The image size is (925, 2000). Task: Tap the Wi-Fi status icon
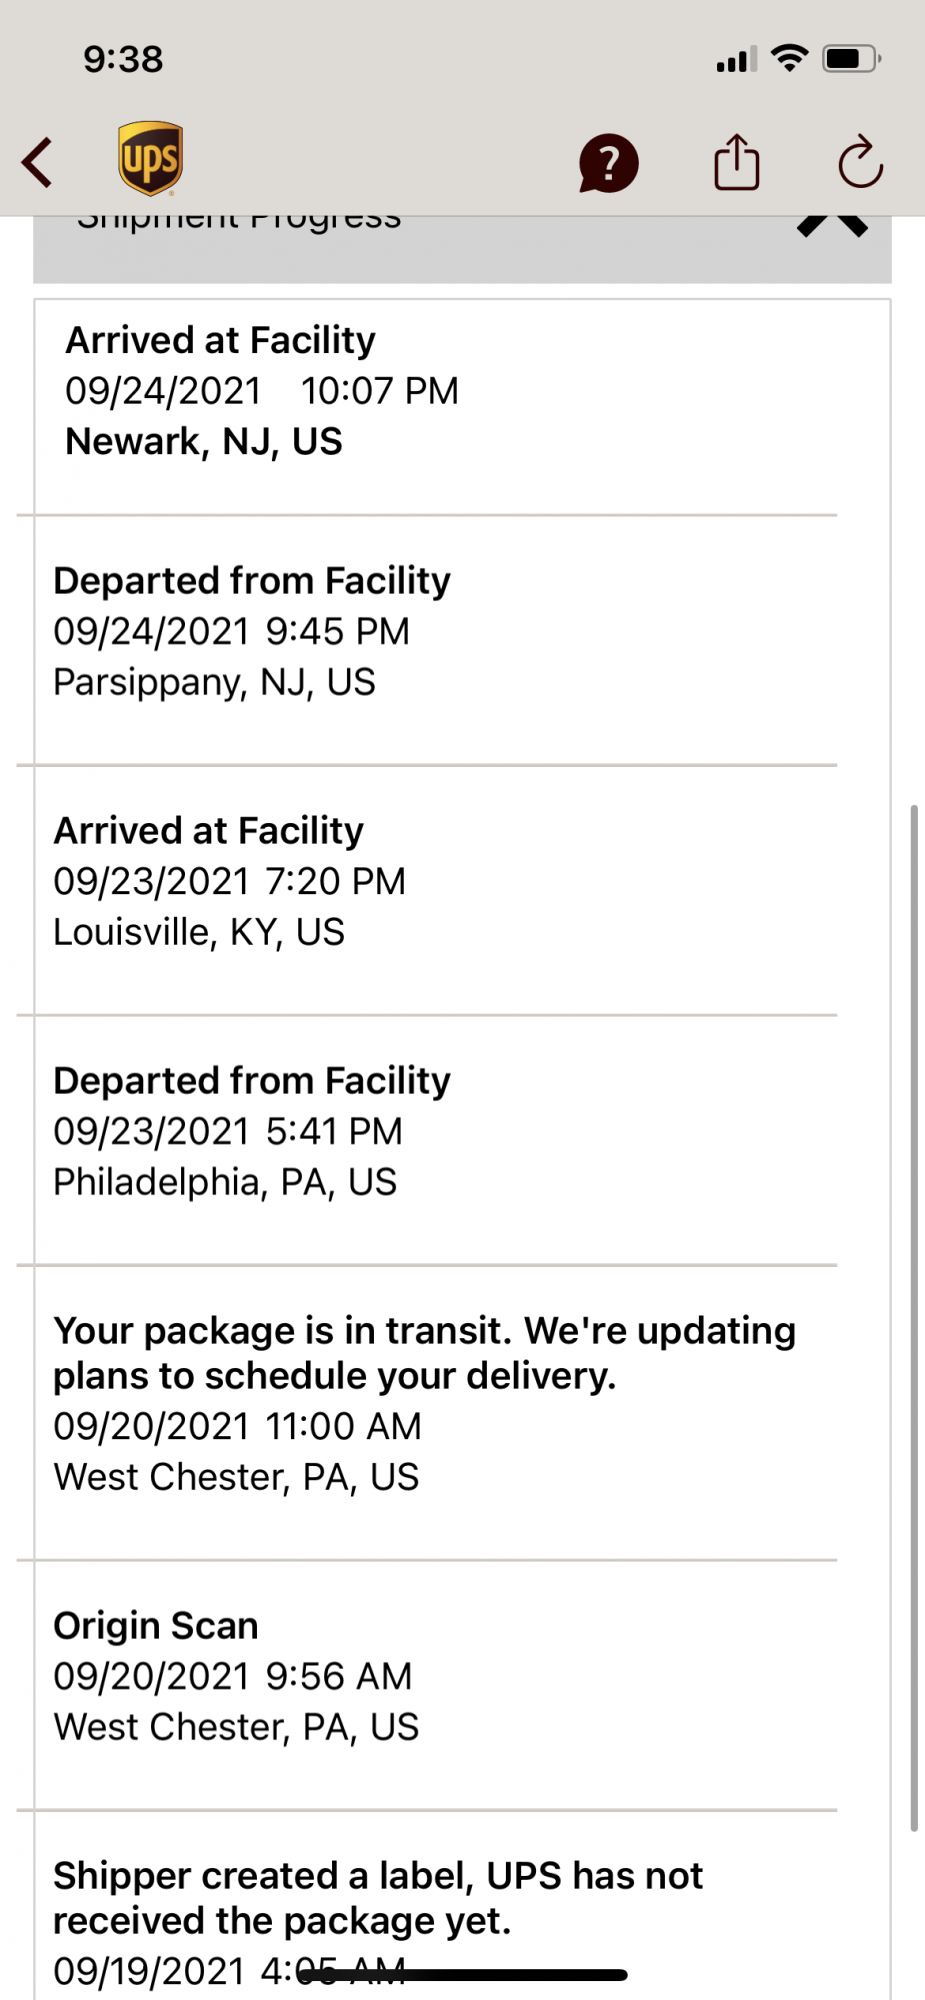point(790,59)
